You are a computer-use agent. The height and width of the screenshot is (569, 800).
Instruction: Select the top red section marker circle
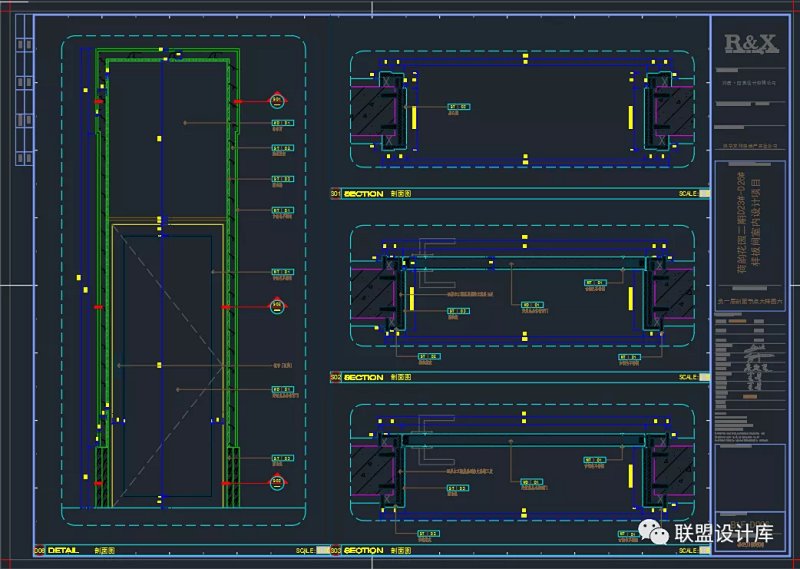pyautogui.click(x=277, y=100)
